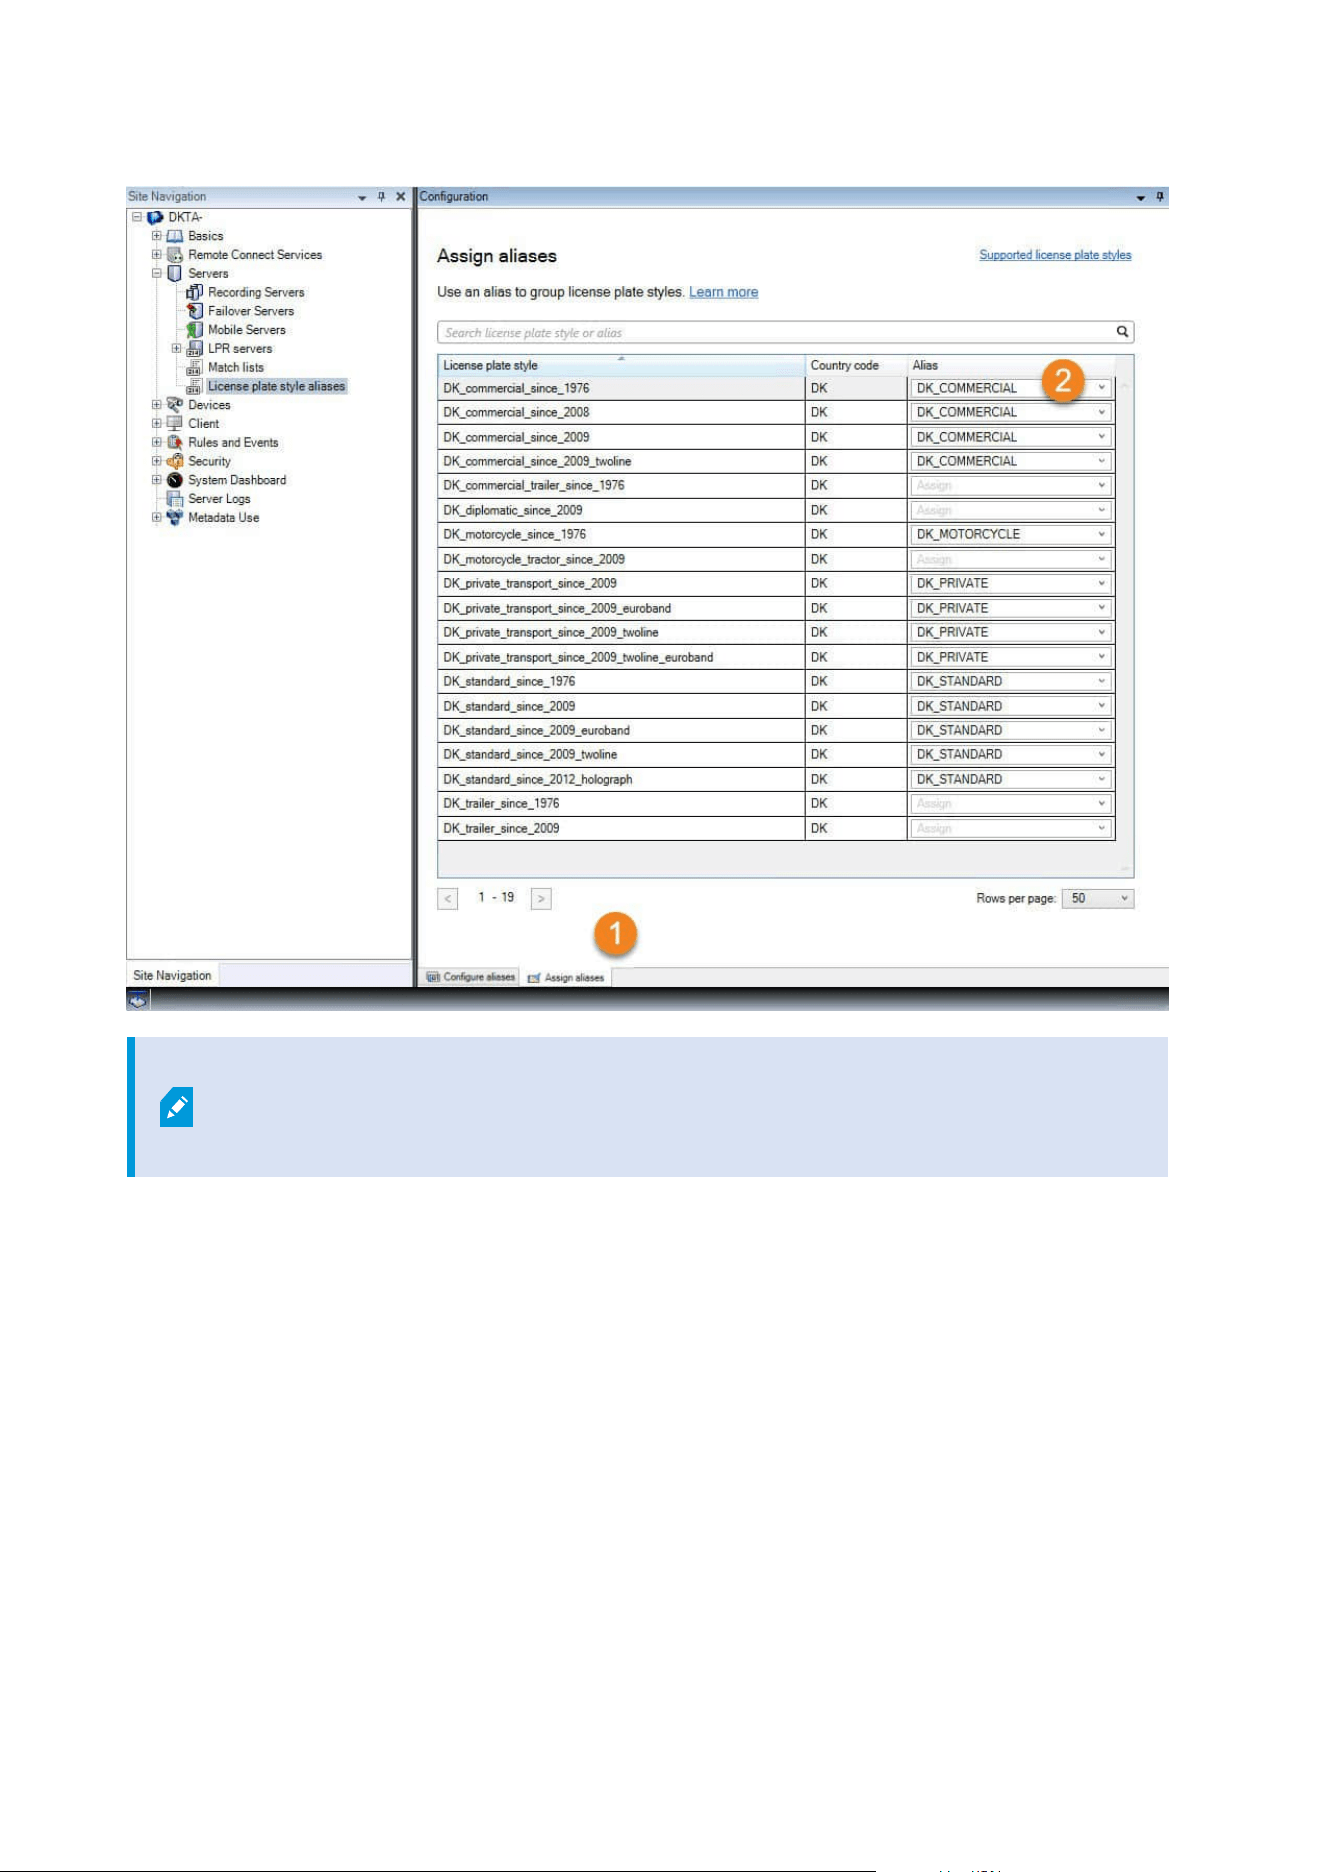The height and width of the screenshot is (1872, 1324).
Task: Click the Remote Connect Services icon
Action: pos(175,255)
